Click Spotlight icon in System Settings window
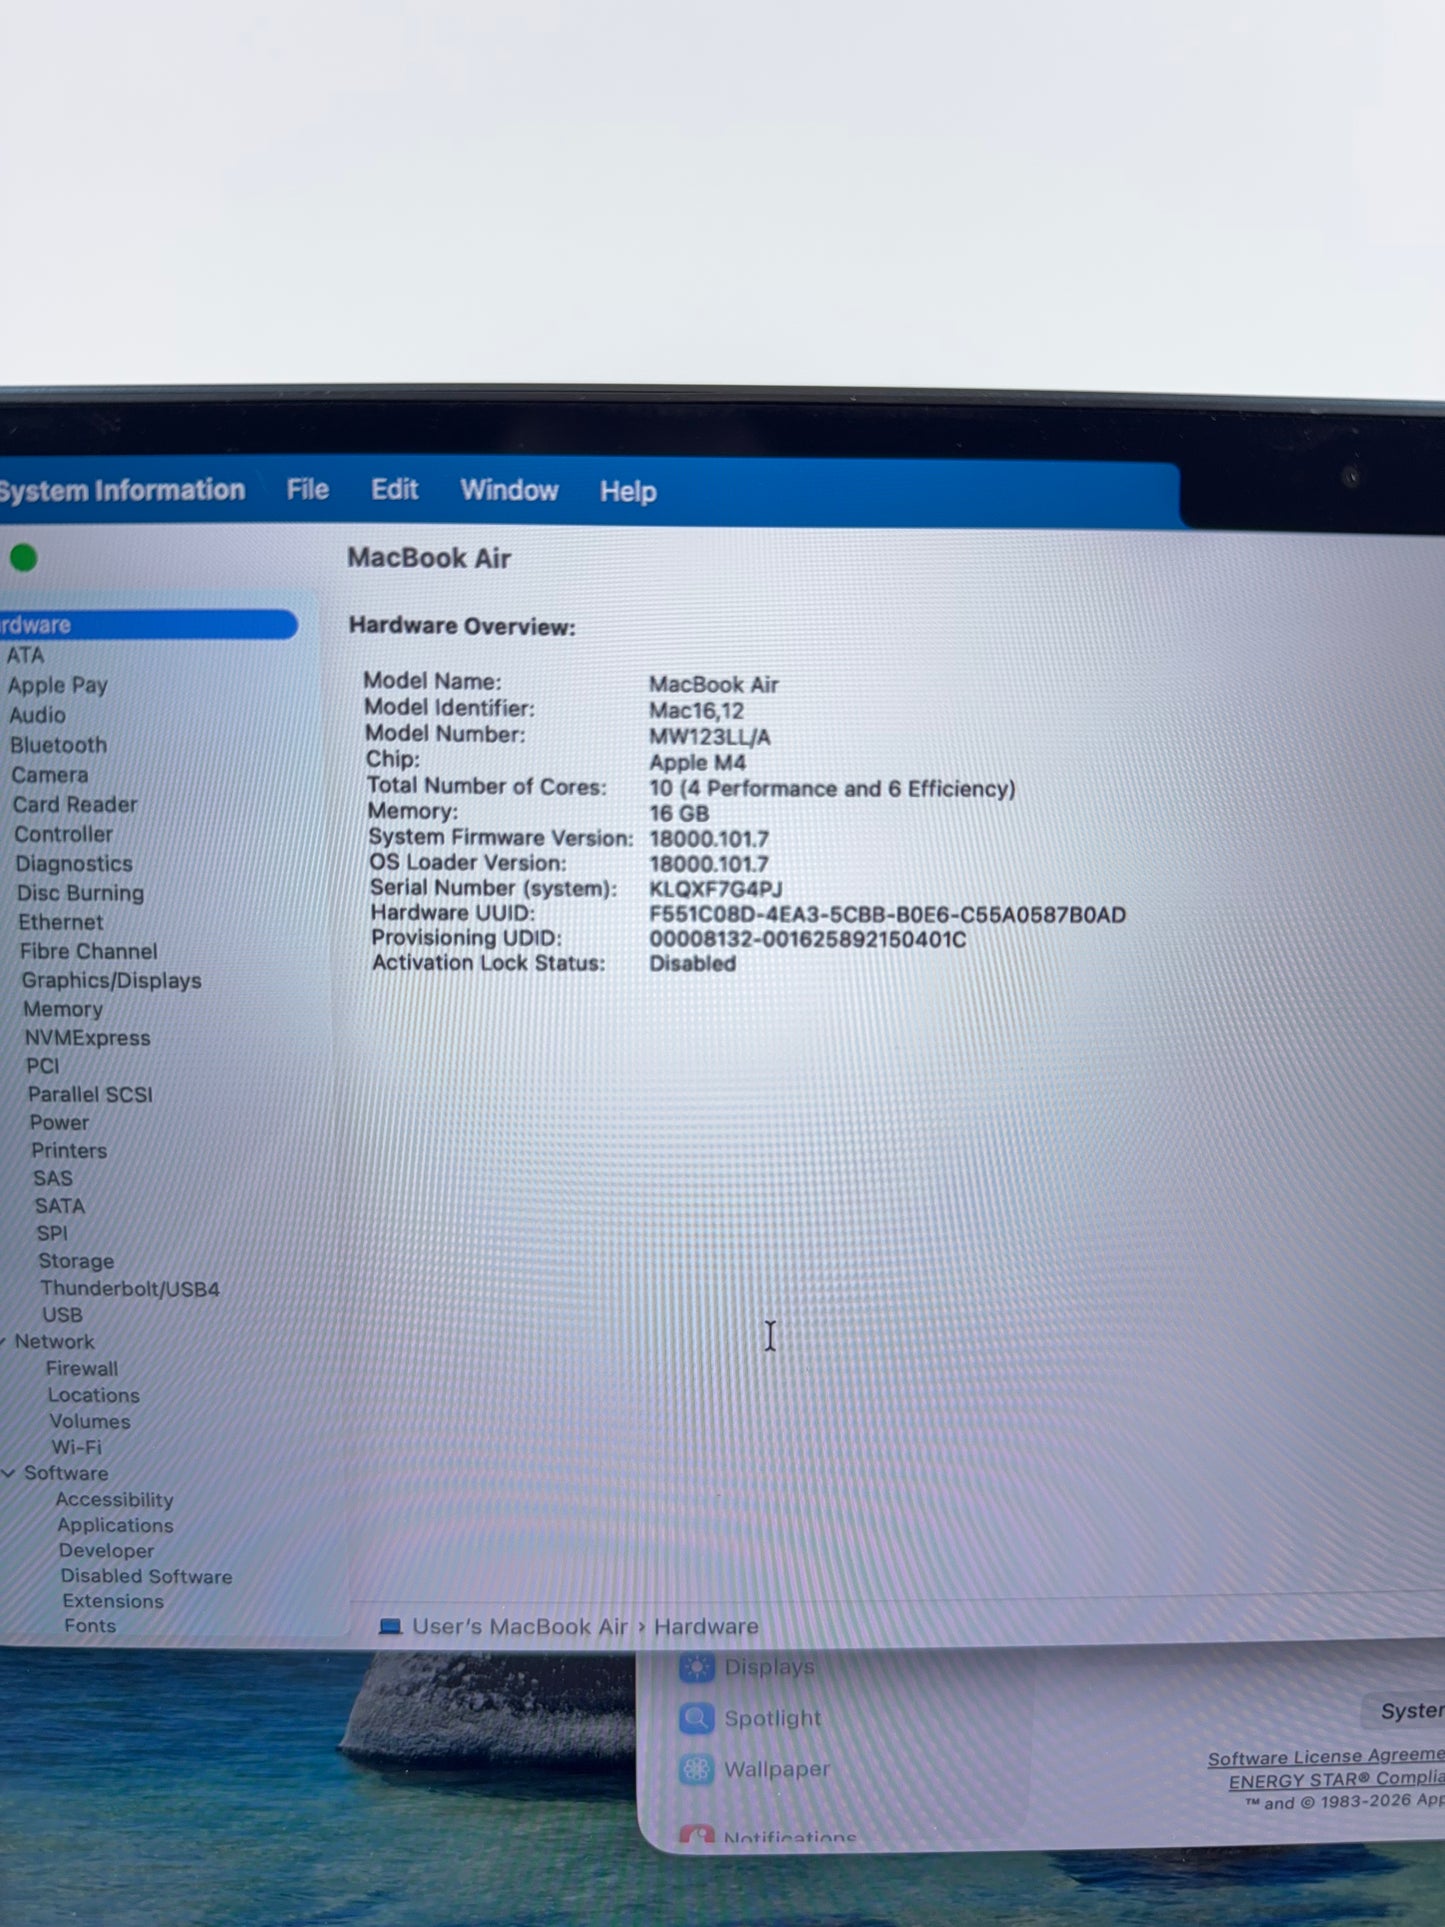 click(x=697, y=1718)
